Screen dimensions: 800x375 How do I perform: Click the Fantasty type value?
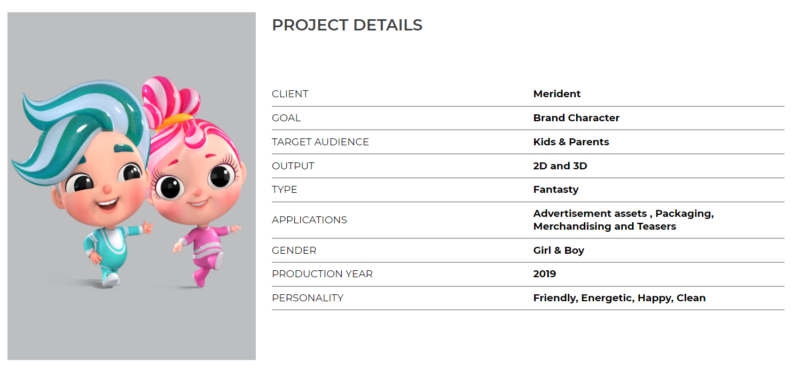556,190
